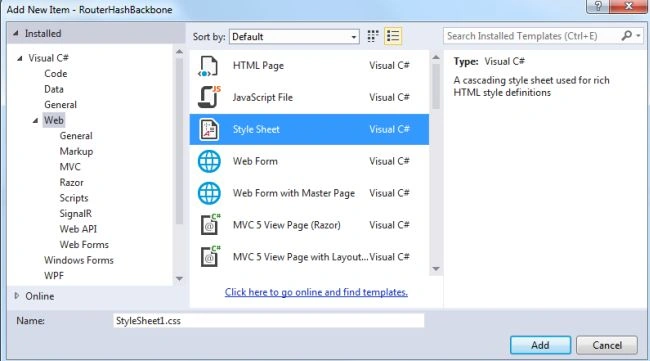Click Web Form with Master Page icon
This screenshot has width=650, height=361.
tap(209, 193)
